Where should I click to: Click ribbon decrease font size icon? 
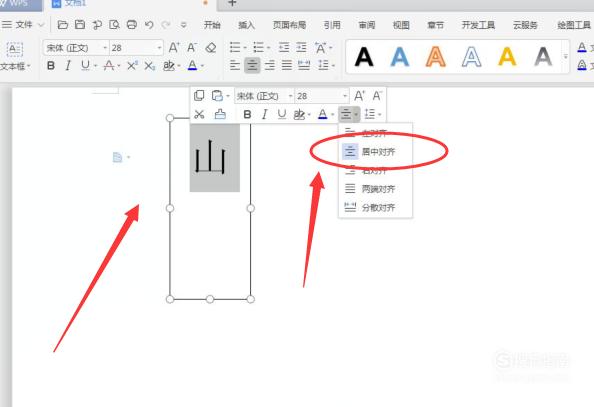pyautogui.click(x=192, y=48)
